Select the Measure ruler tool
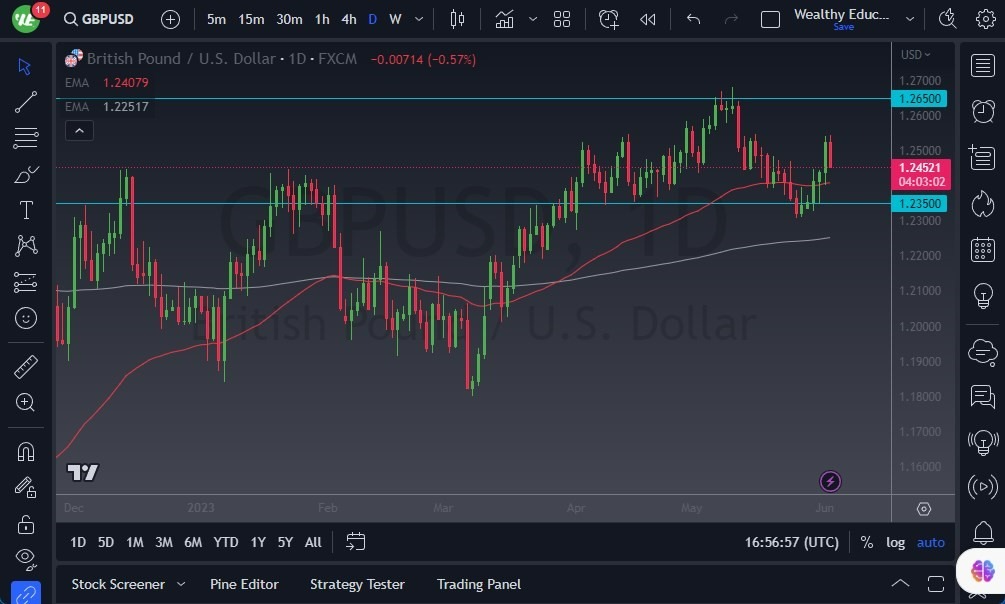The height and width of the screenshot is (604, 1005). tap(25, 366)
